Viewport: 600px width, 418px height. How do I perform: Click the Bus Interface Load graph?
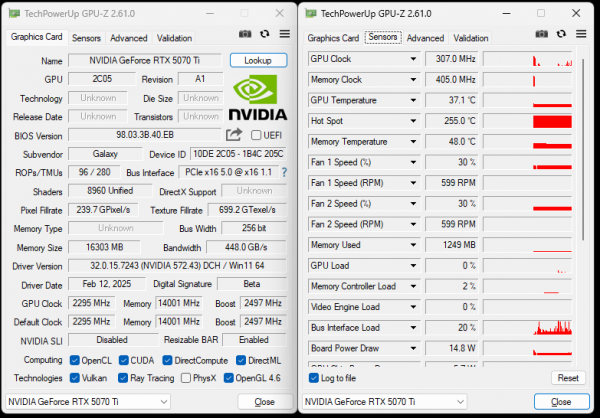click(x=527, y=328)
